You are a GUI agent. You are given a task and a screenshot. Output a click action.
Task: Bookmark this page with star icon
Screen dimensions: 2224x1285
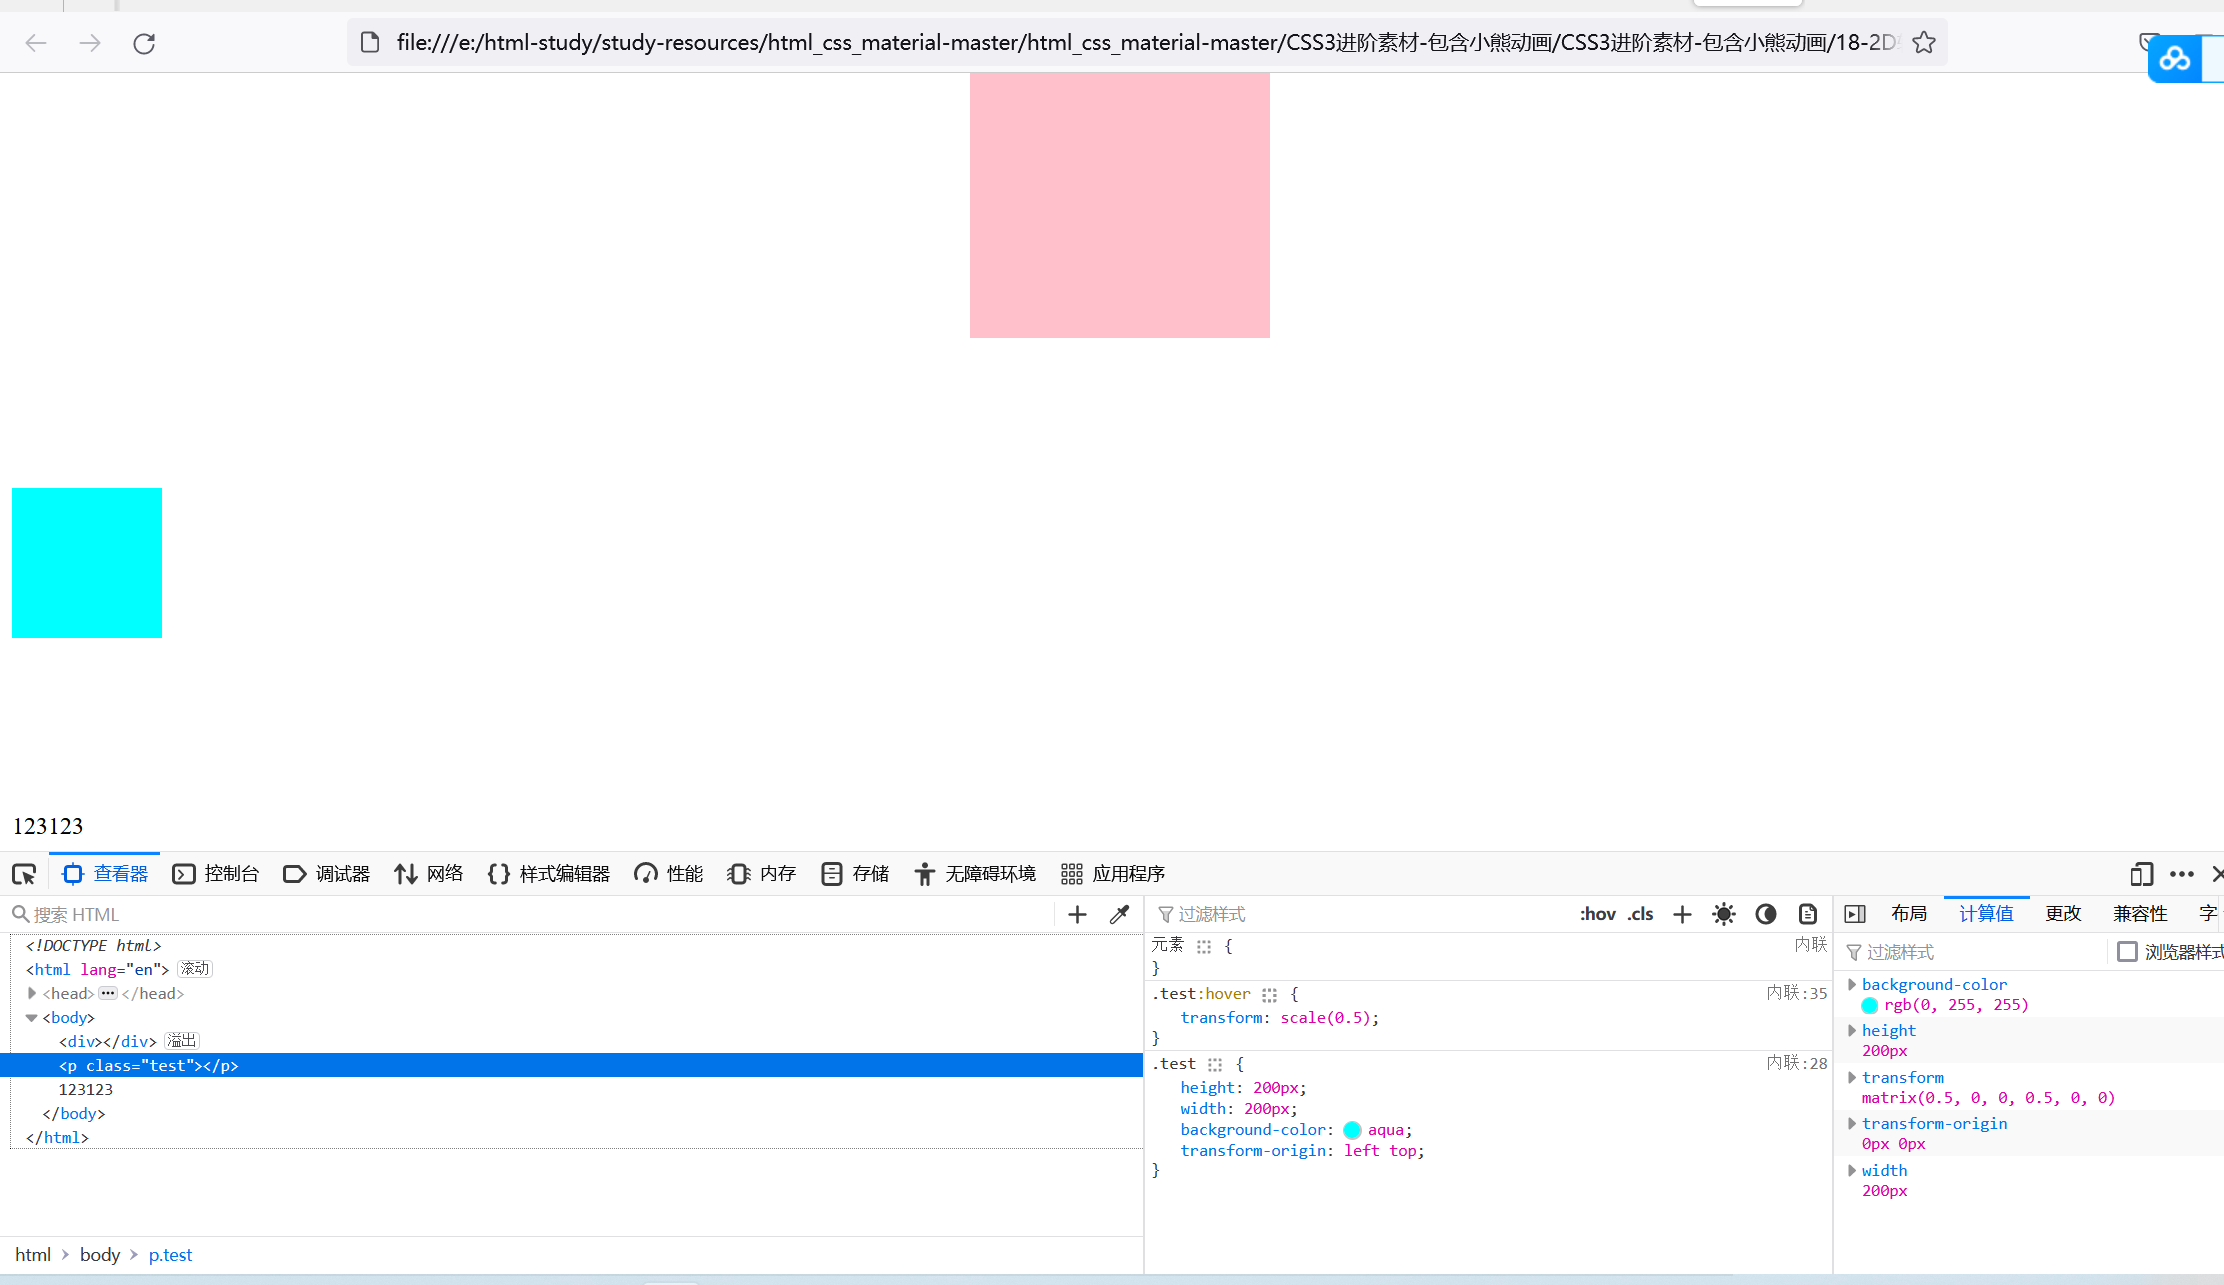tap(1924, 43)
